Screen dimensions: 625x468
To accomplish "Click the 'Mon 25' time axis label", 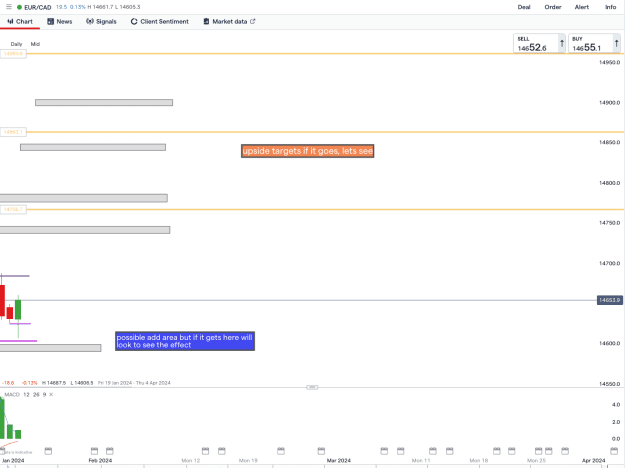I will [x=537, y=460].
